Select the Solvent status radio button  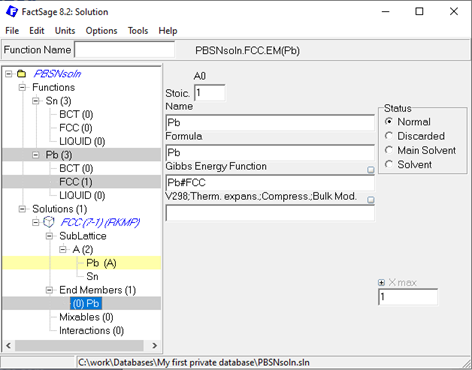coord(388,164)
